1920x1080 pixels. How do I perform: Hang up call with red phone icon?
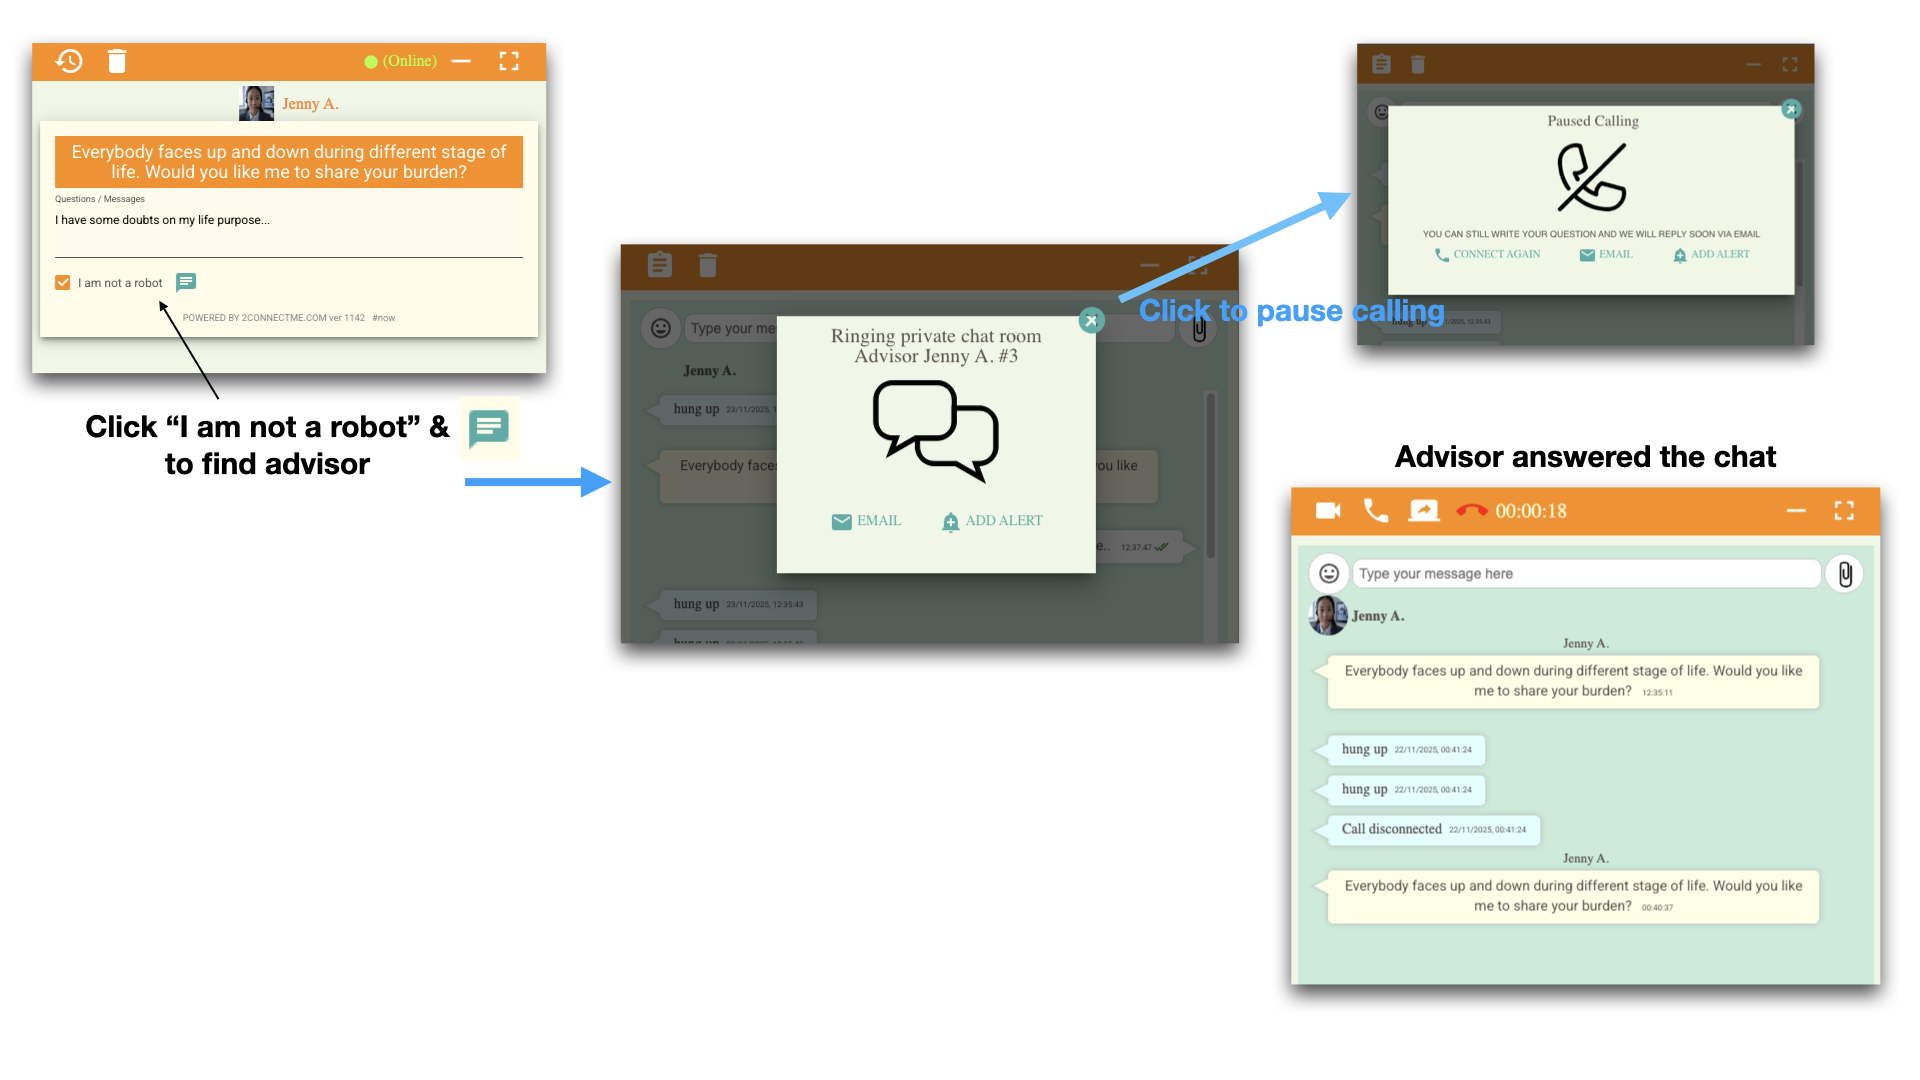pos(1472,511)
